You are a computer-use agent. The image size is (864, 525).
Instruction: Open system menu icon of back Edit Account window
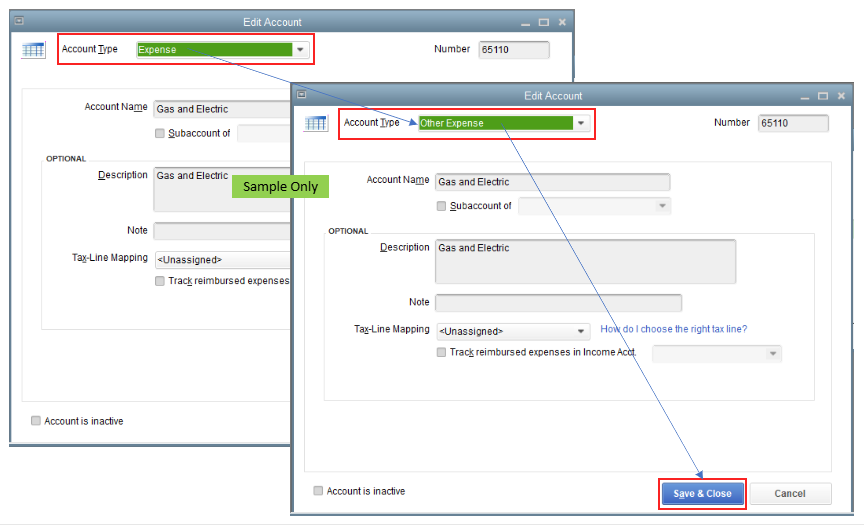[19, 21]
